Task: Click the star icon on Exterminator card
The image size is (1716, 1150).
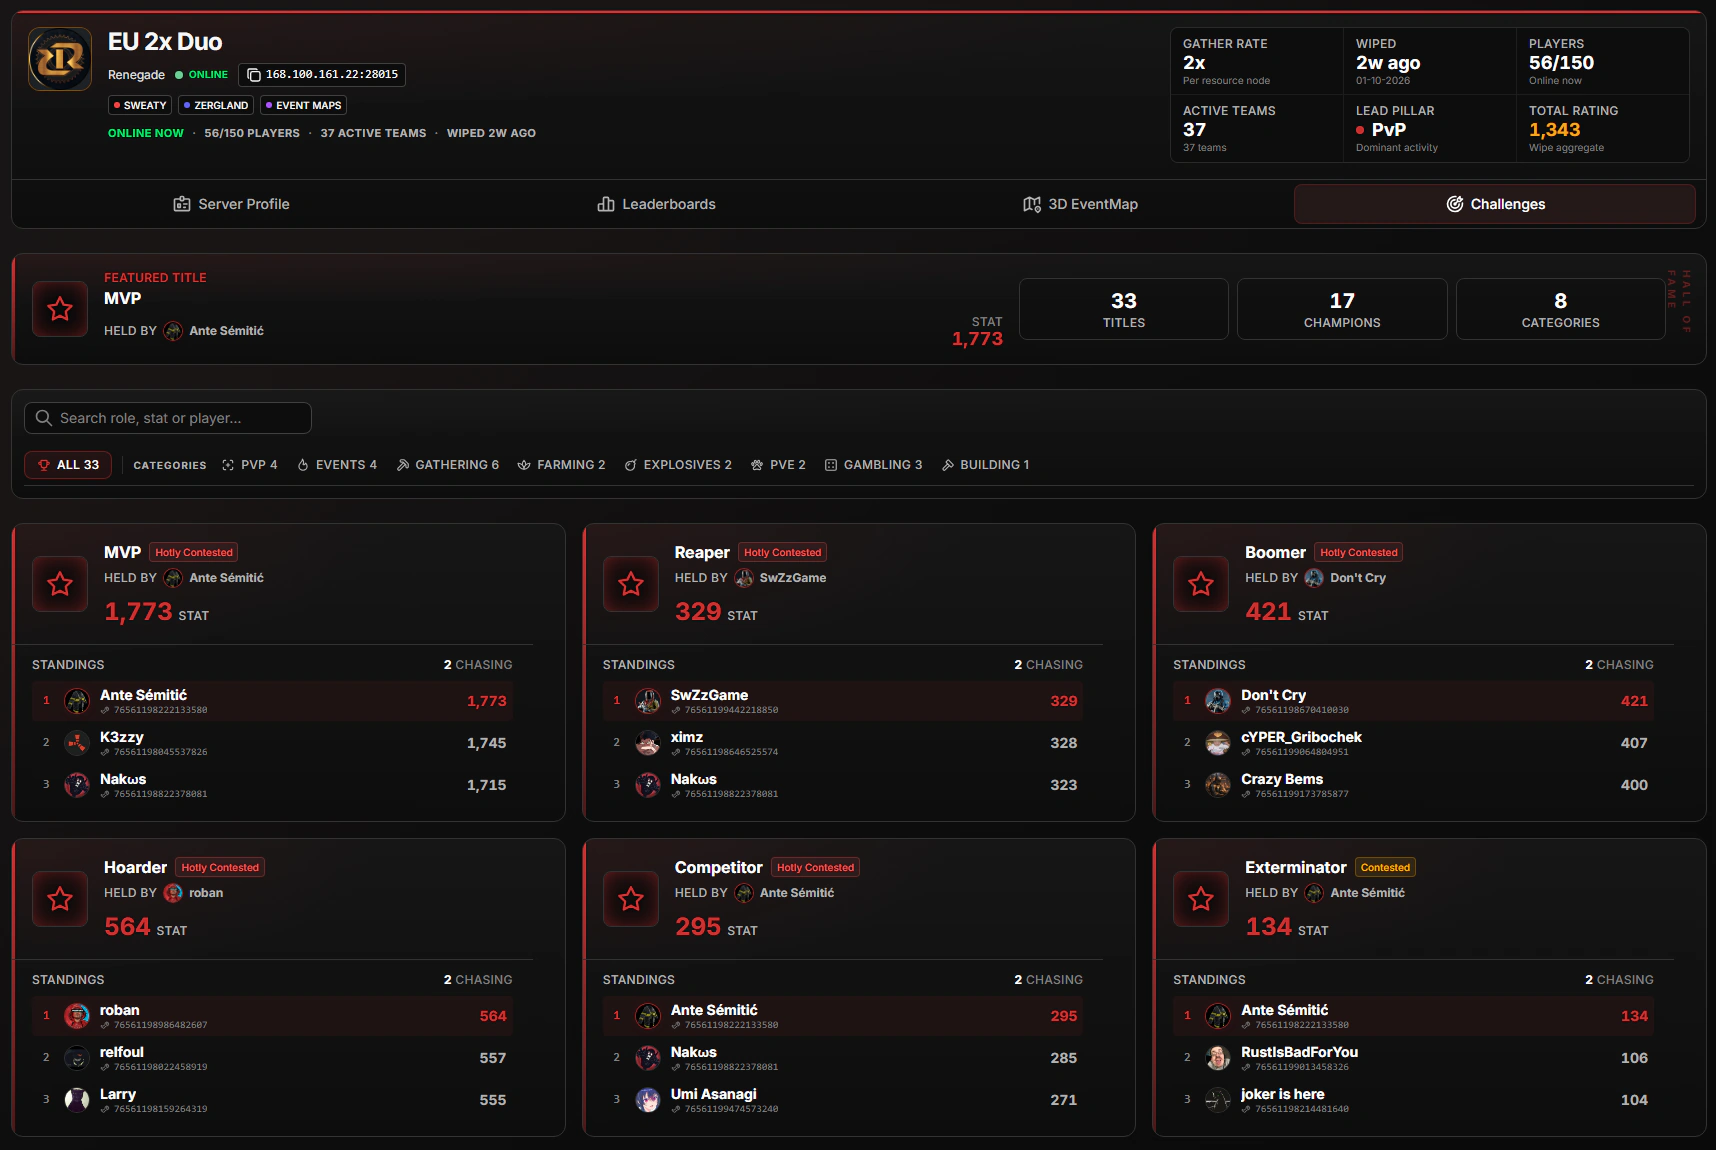Action: point(1201,899)
